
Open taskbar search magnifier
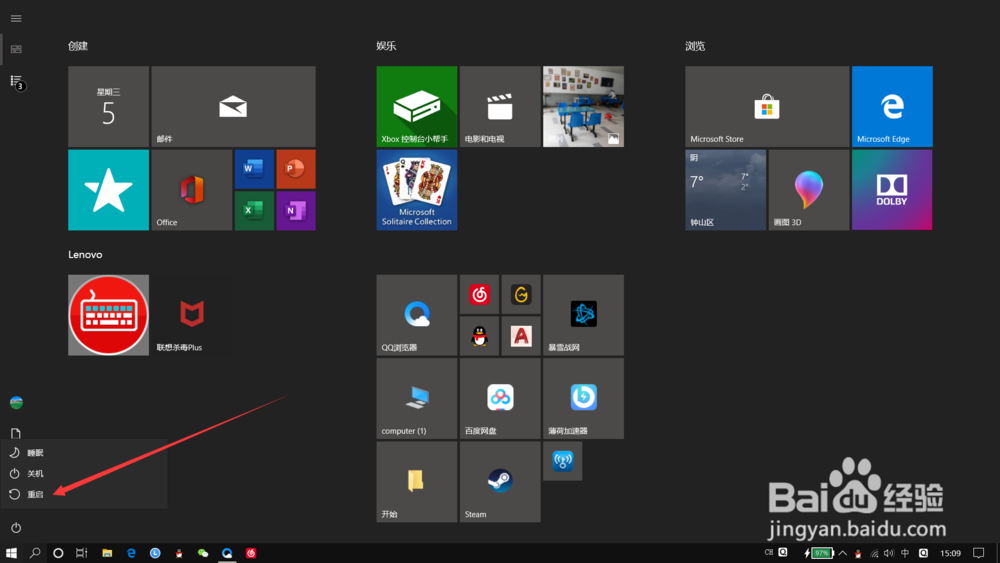pyautogui.click(x=35, y=553)
